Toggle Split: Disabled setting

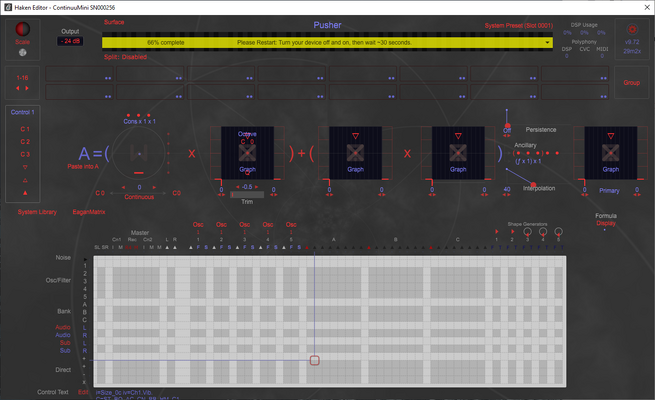tap(125, 57)
